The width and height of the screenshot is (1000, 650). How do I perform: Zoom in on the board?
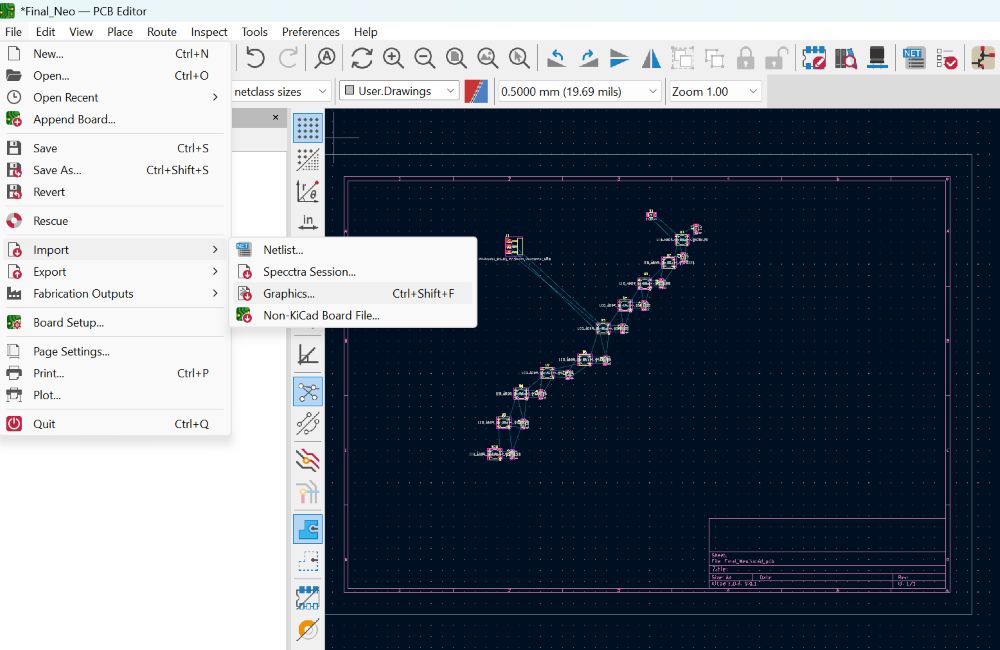click(393, 59)
